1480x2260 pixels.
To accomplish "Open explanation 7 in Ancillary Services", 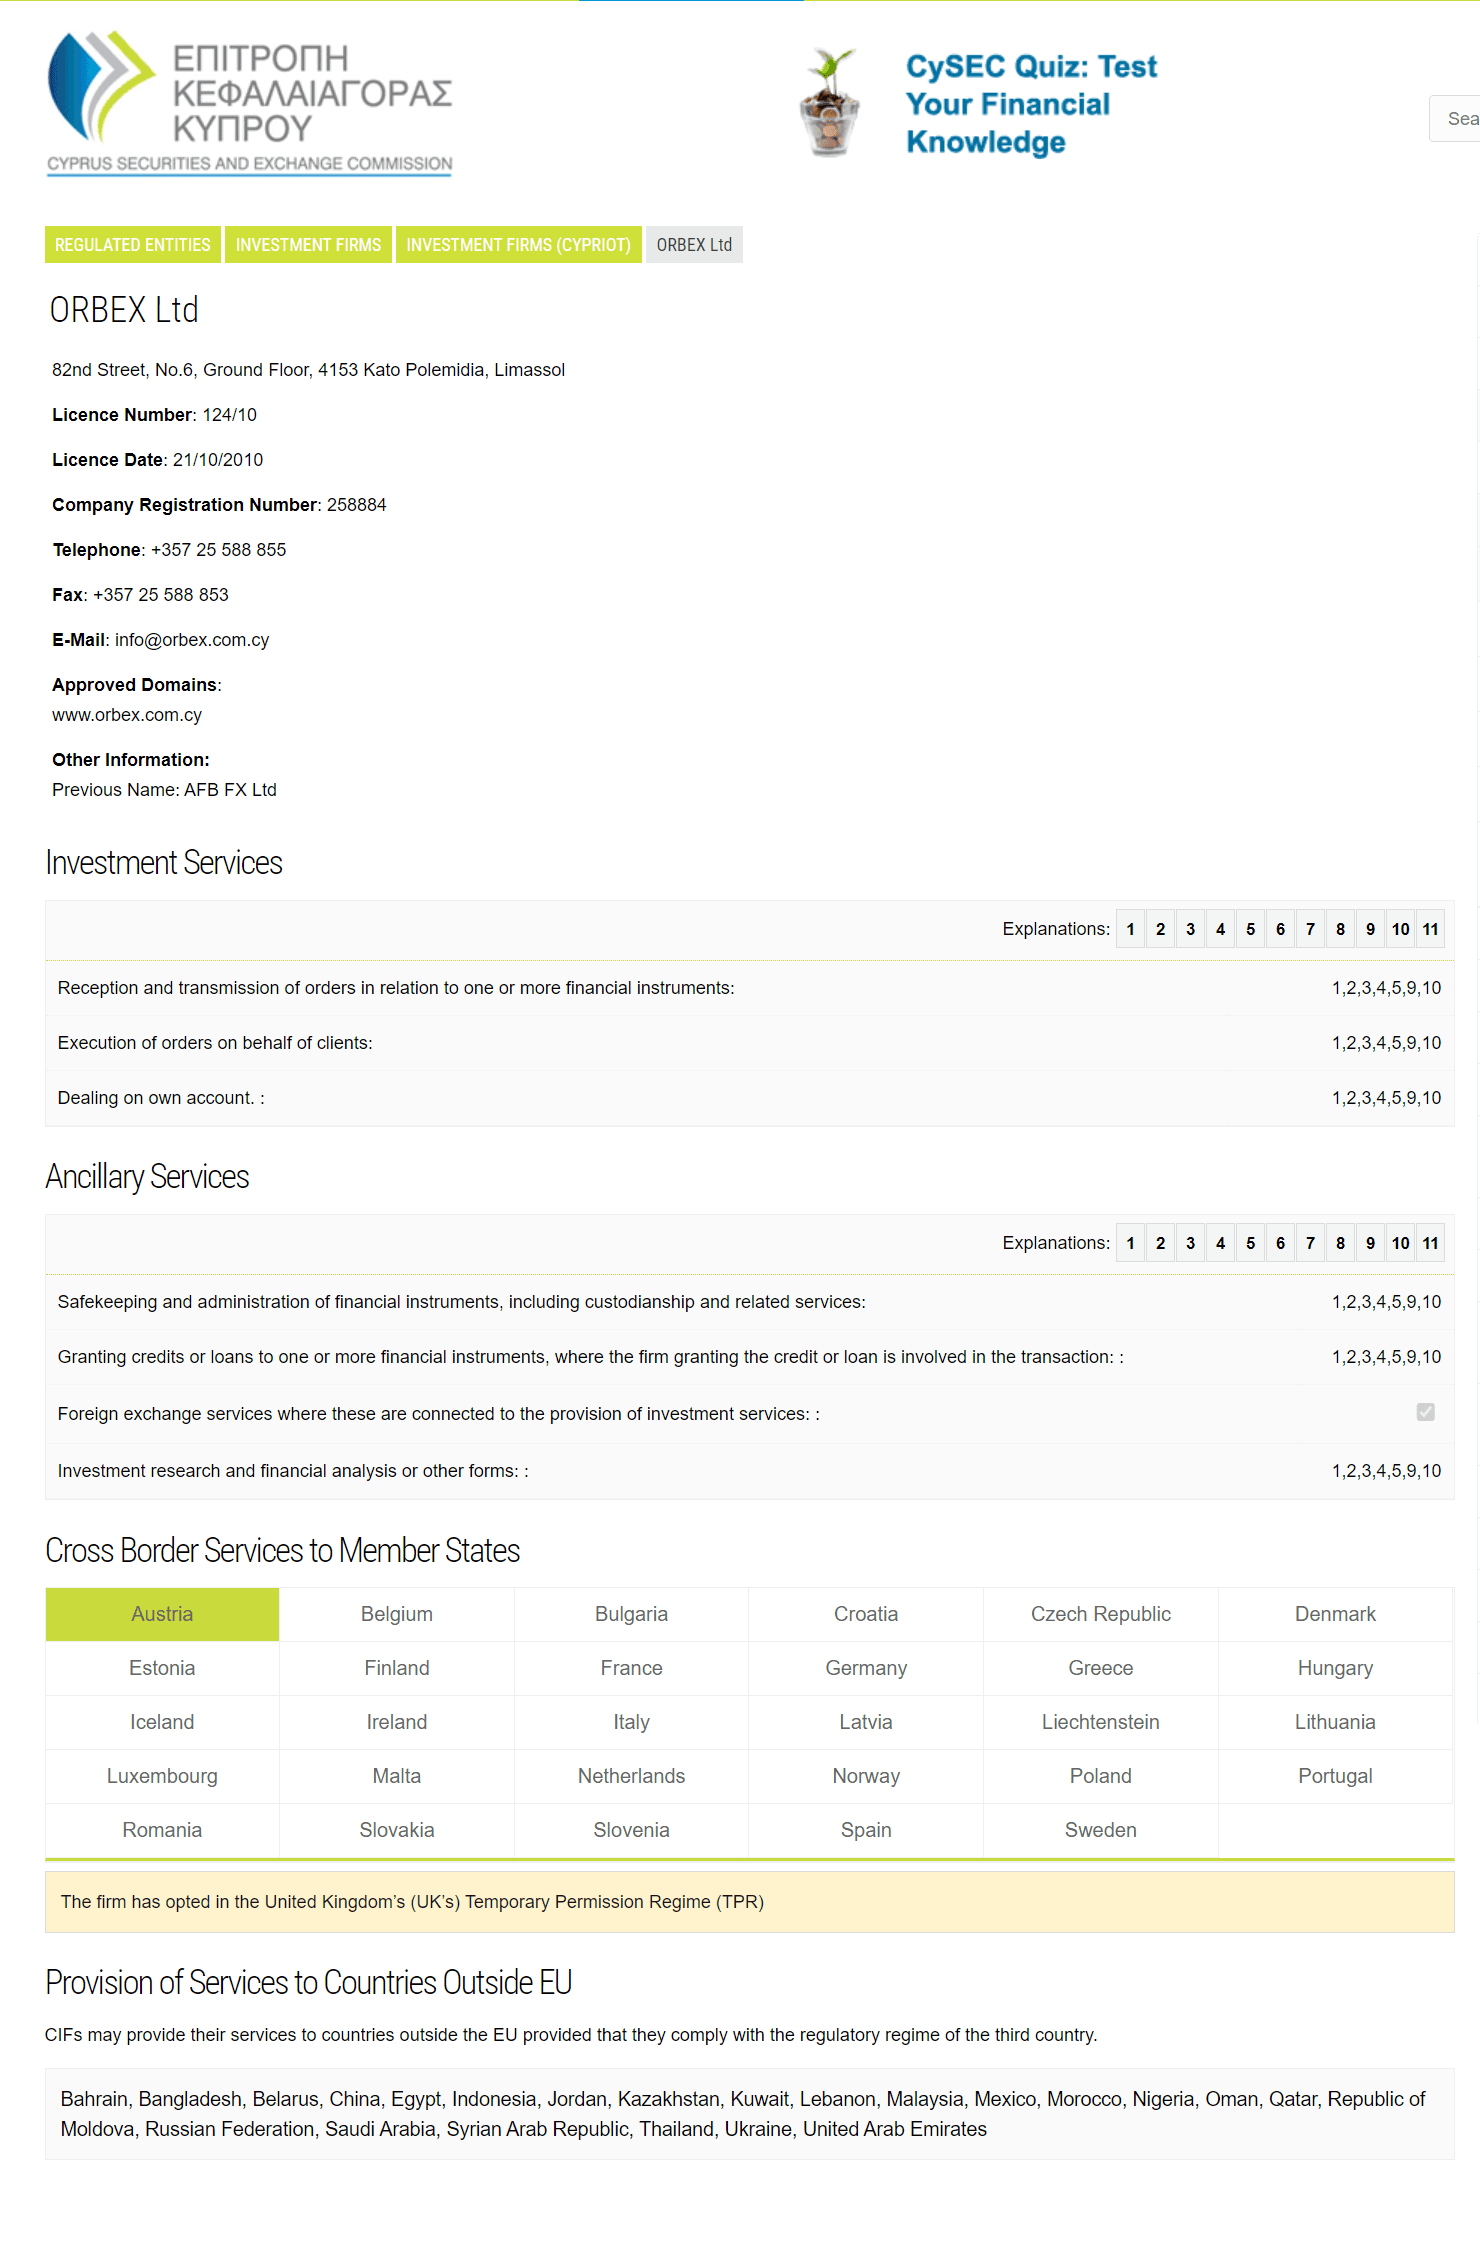I will (x=1311, y=1243).
